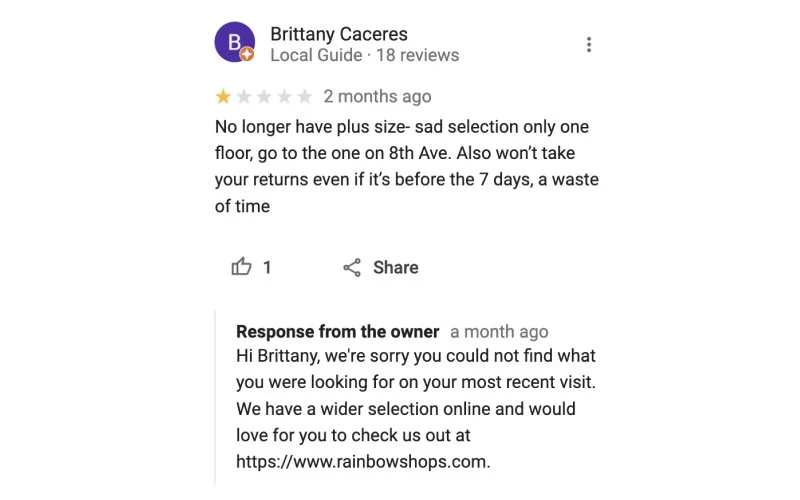The width and height of the screenshot is (800, 500).
Task: Click the third grey rating star
Action: [264, 96]
